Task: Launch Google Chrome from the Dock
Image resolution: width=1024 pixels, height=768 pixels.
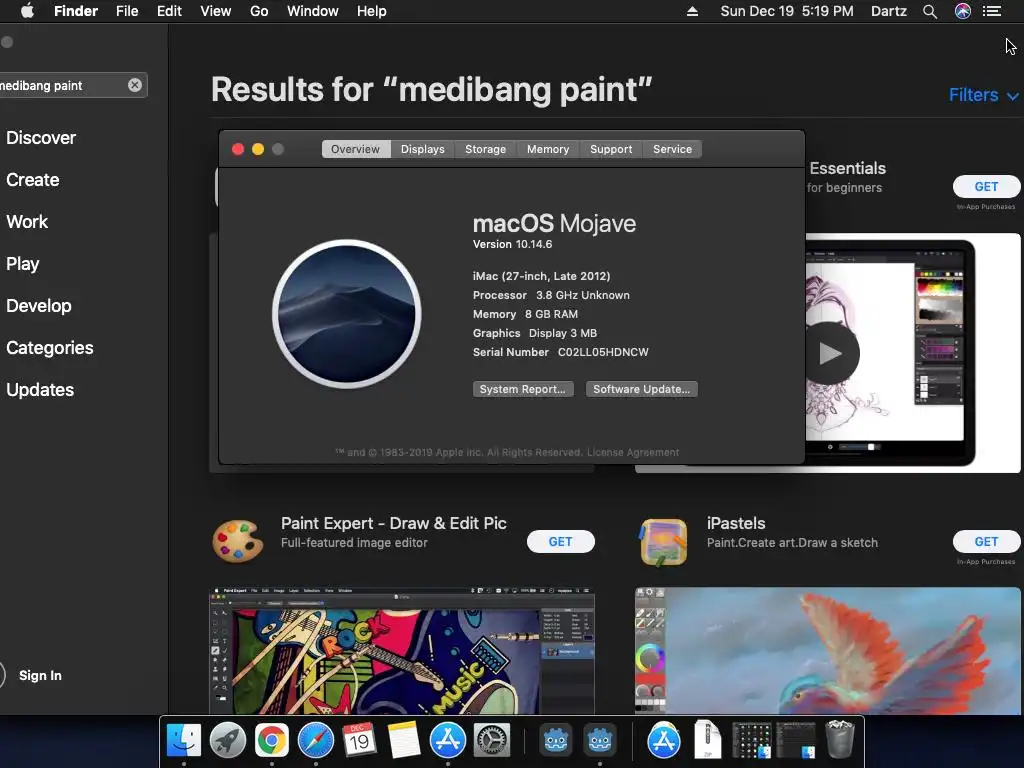Action: pos(272,741)
